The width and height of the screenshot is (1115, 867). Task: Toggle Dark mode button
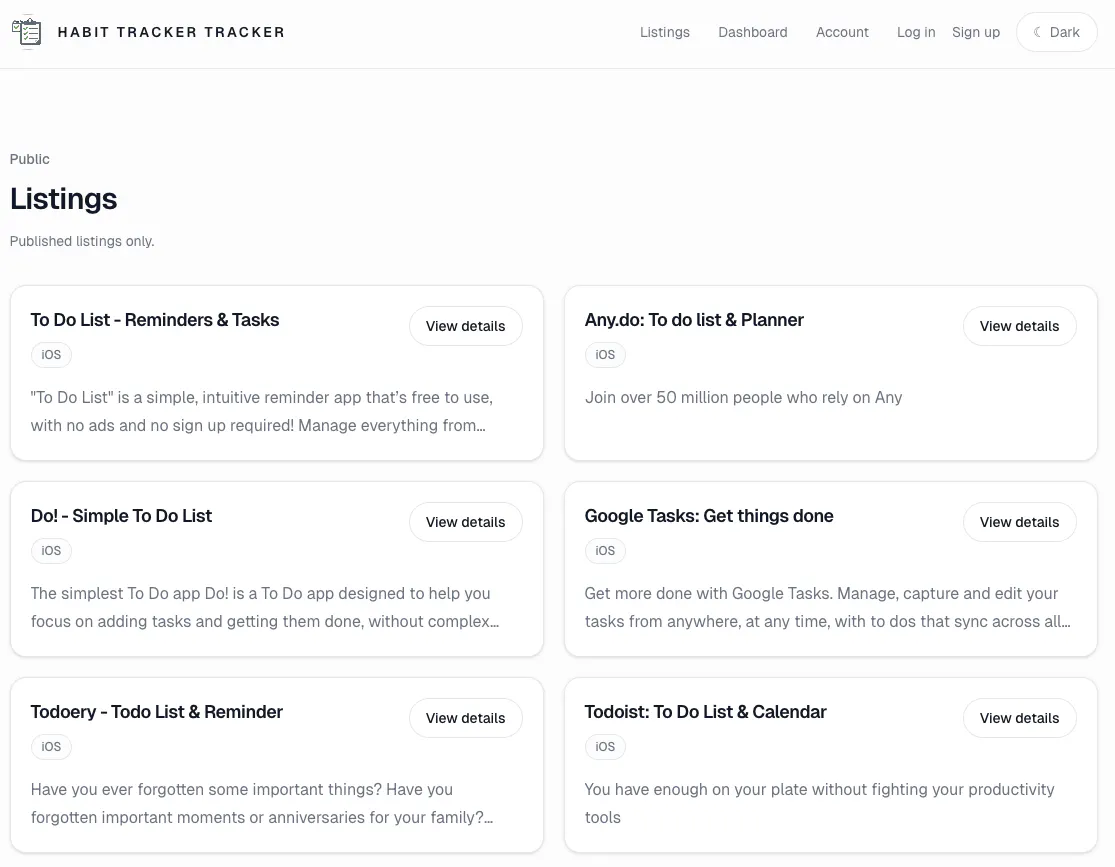pos(1057,32)
